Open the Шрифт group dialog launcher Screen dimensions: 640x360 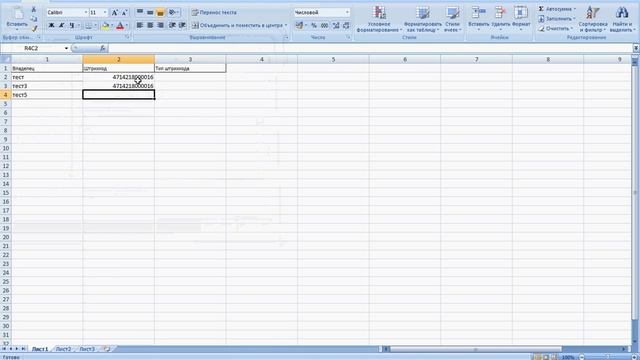point(127,37)
